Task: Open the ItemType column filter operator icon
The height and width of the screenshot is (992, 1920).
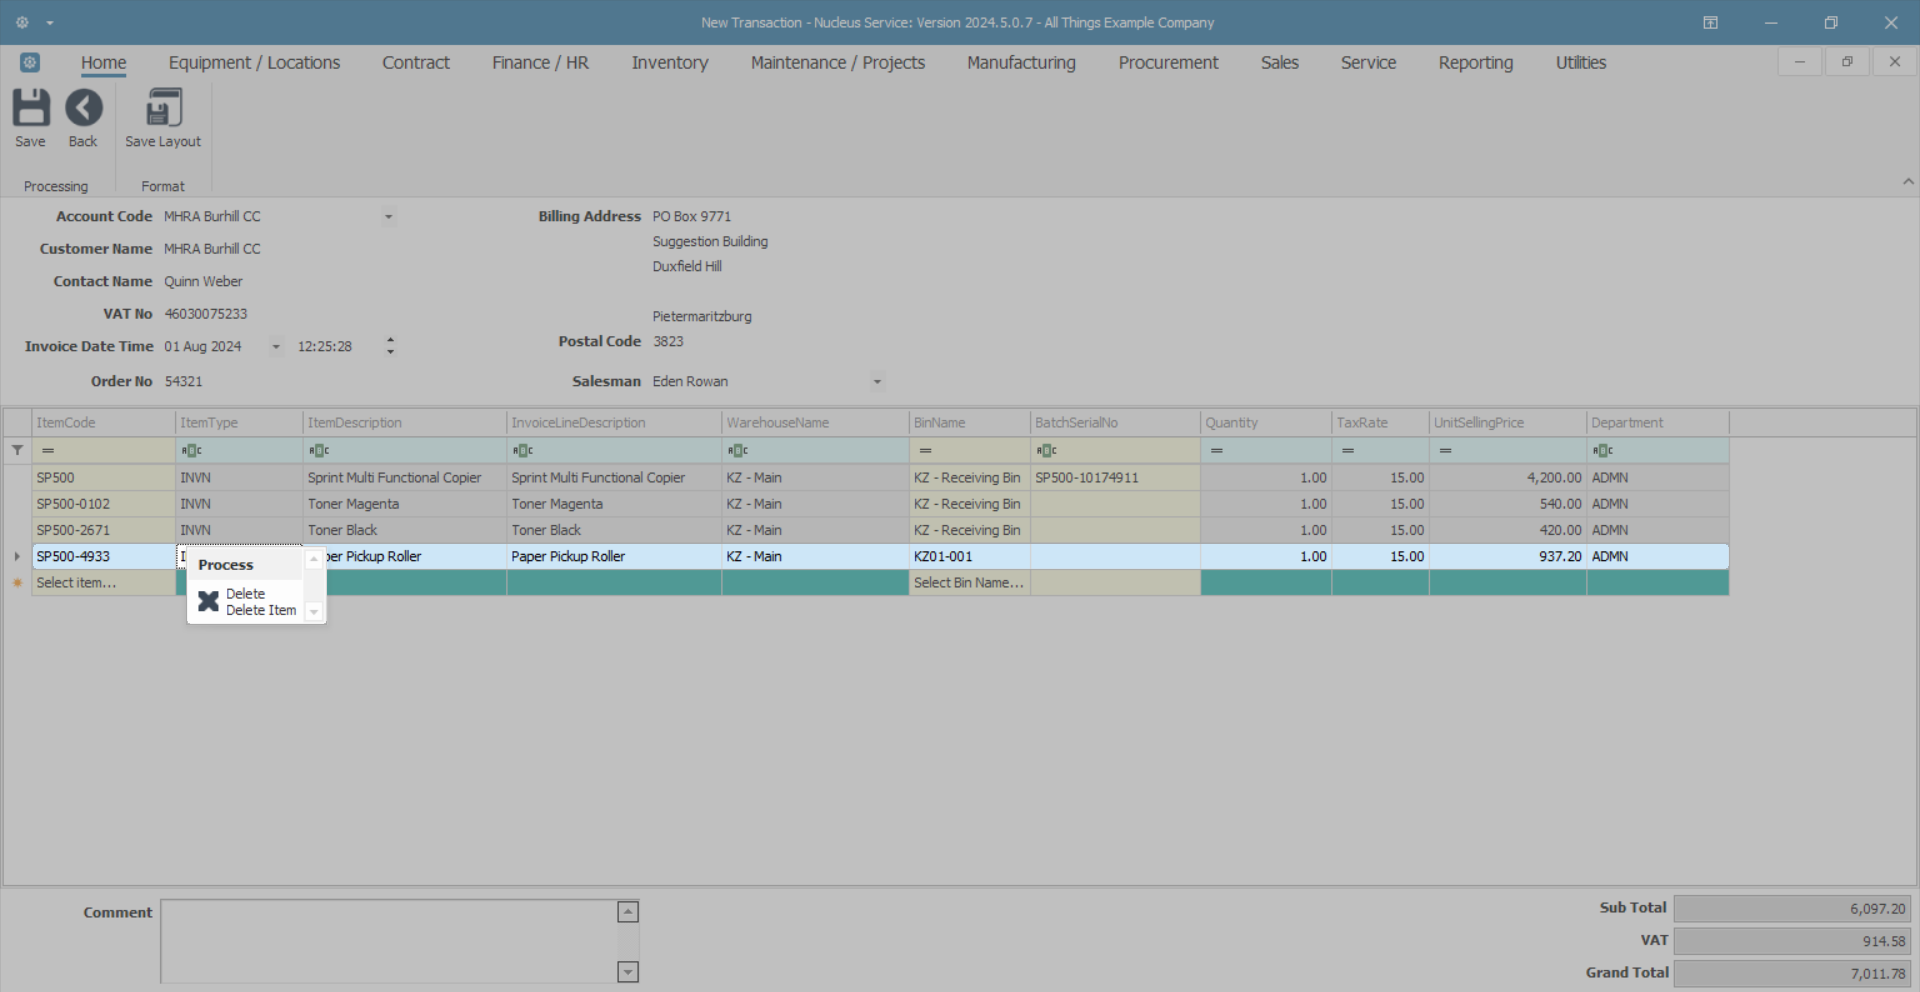Action: tap(191, 450)
